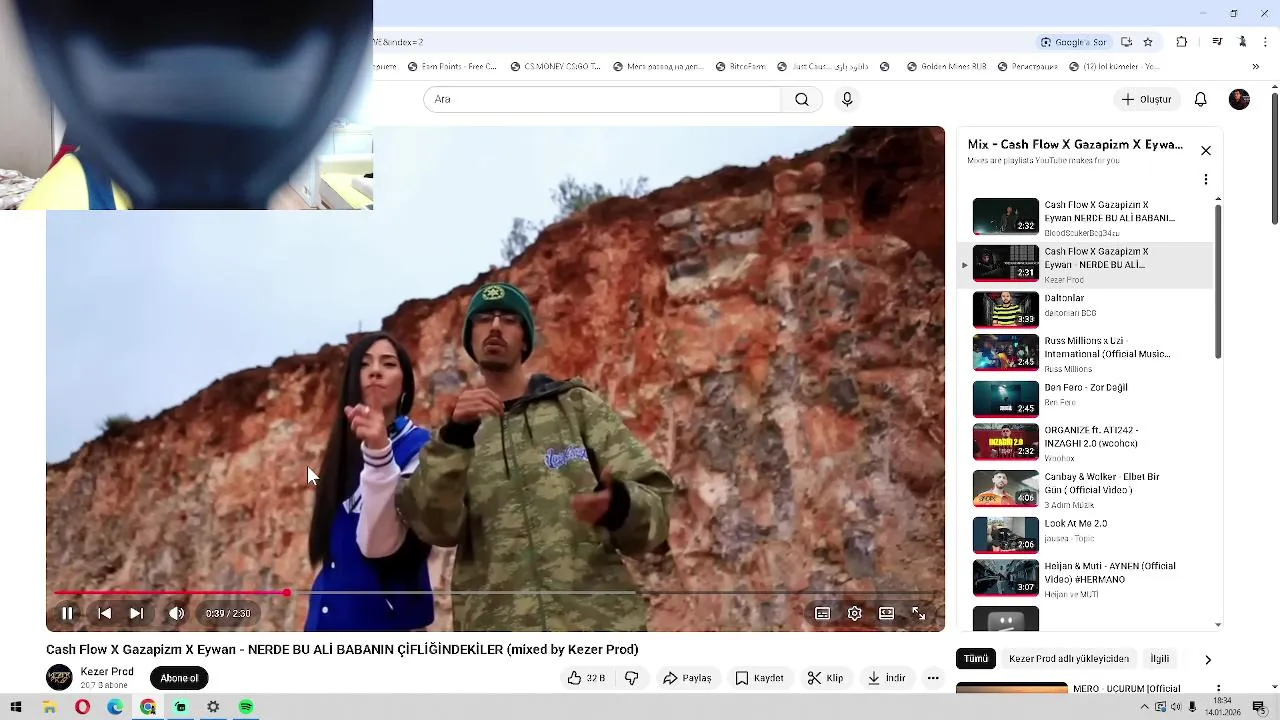Viewport: 1280px width, 720px height.
Task: Click the search magnifier button
Action: (802, 99)
